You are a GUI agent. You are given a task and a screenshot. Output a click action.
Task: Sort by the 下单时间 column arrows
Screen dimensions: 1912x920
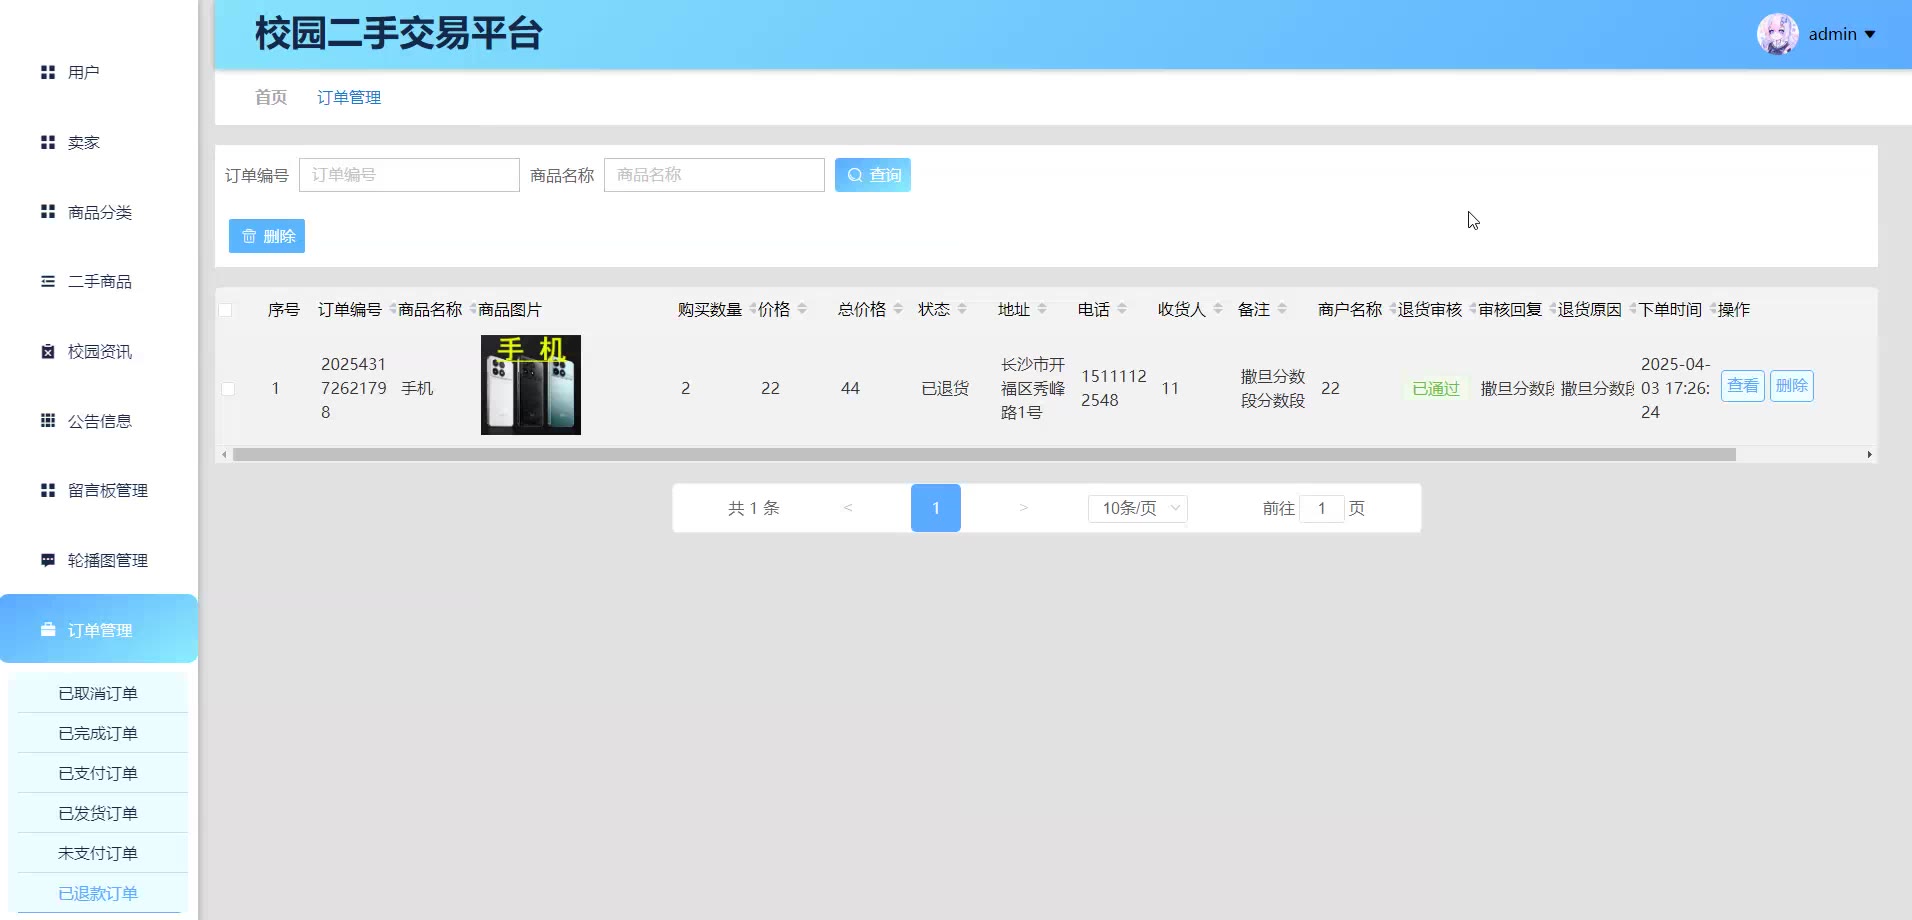[x=1713, y=309]
